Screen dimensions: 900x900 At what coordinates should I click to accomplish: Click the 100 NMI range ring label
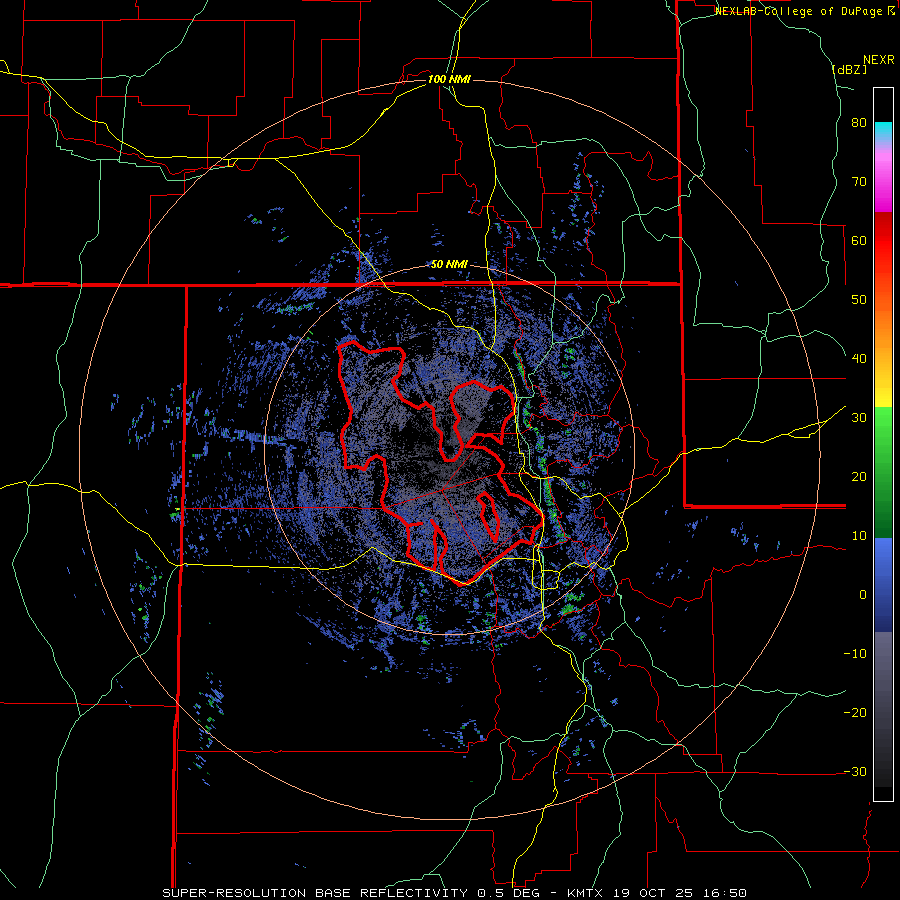[x=449, y=79]
